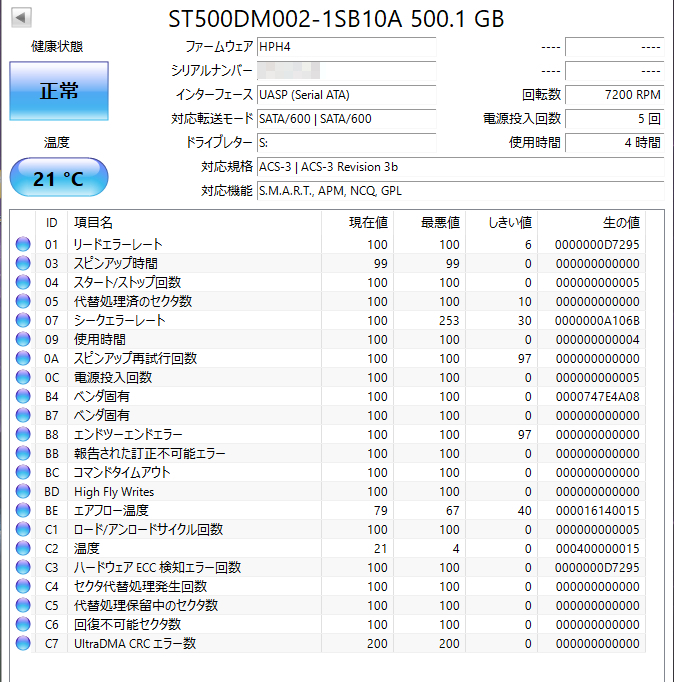Screen dimensions: 674x682
Task: Click the status orb for エンドツーエンドエラー
Action: click(23, 434)
